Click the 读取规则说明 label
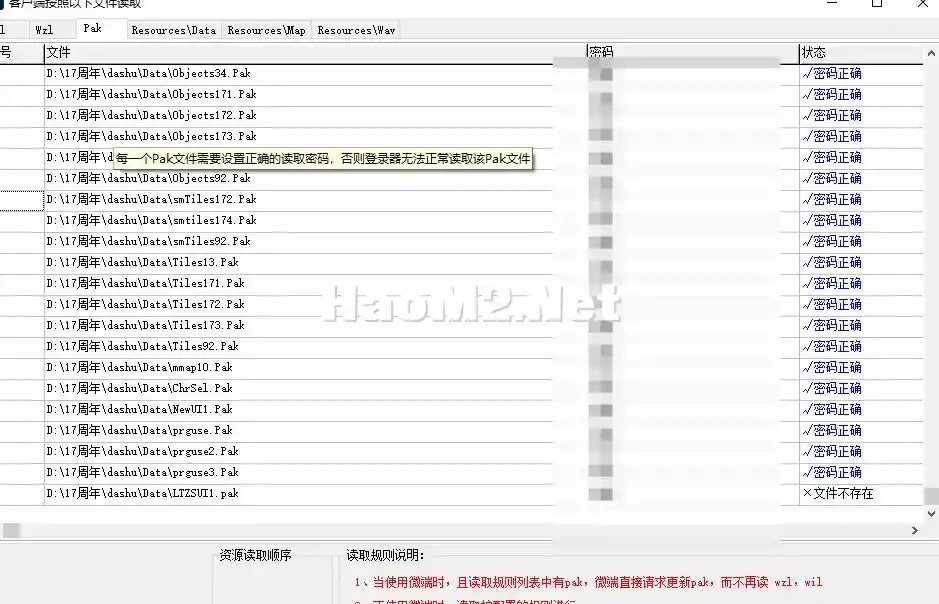This screenshot has width=939, height=604. [x=385, y=555]
